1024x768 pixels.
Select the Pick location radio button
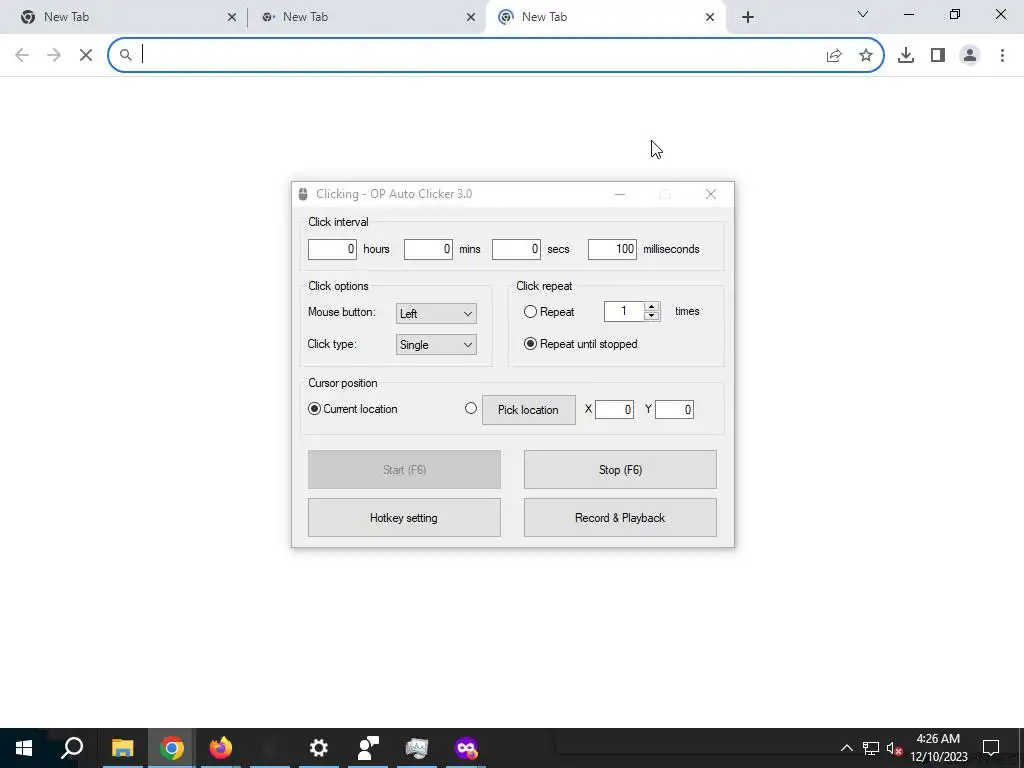471,408
